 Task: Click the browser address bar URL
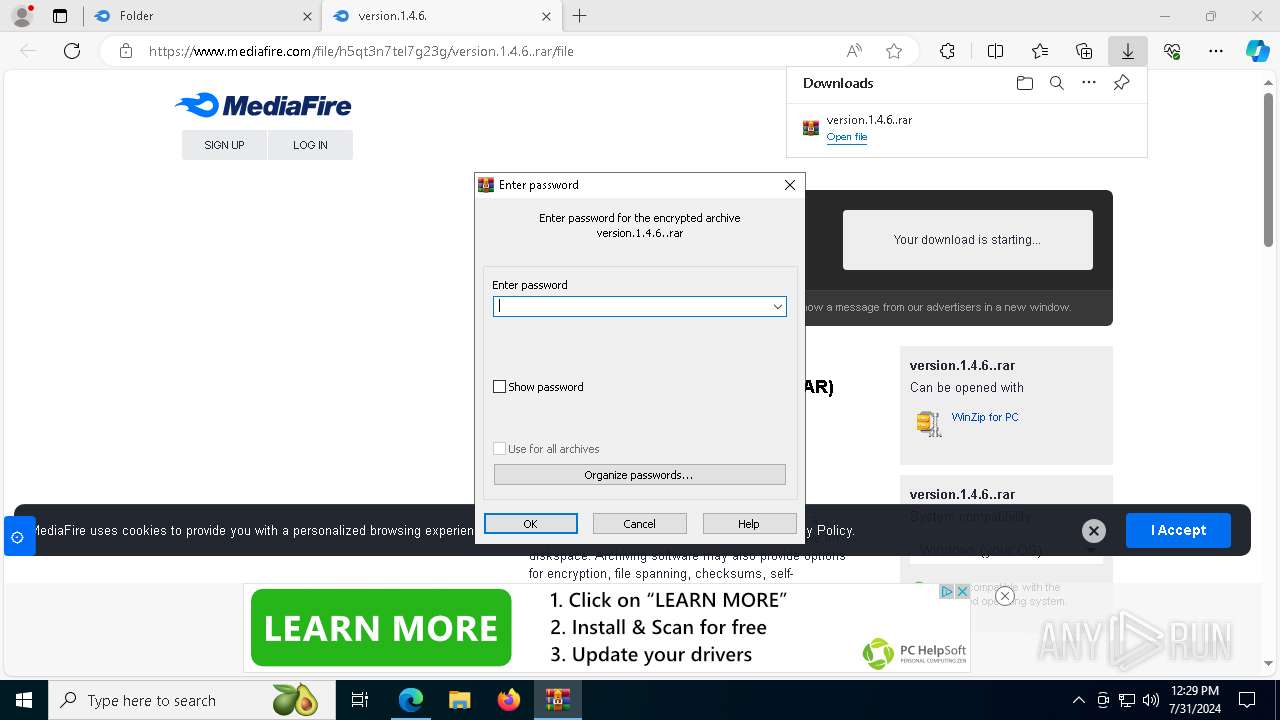coord(361,51)
